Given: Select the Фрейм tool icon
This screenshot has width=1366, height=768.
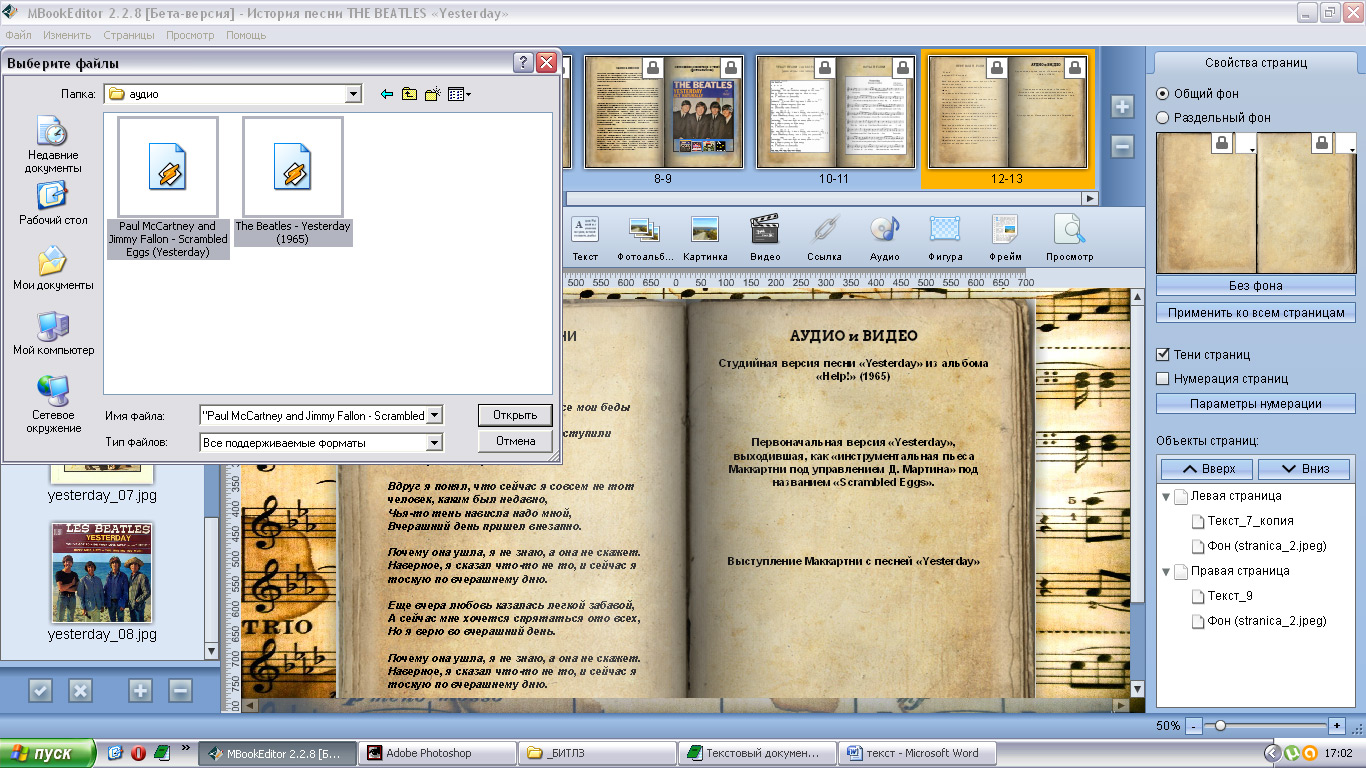Looking at the screenshot, I should [1005, 239].
